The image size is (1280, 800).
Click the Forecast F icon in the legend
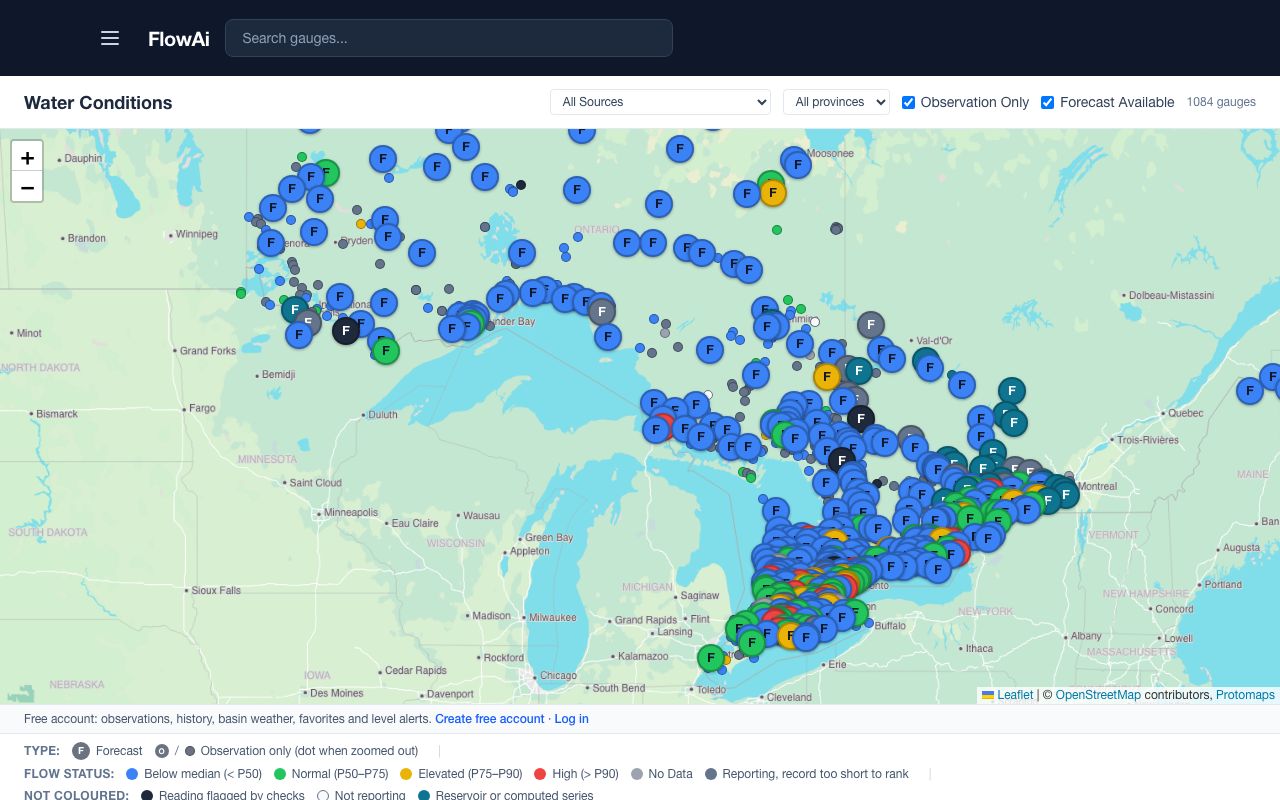tap(81, 751)
